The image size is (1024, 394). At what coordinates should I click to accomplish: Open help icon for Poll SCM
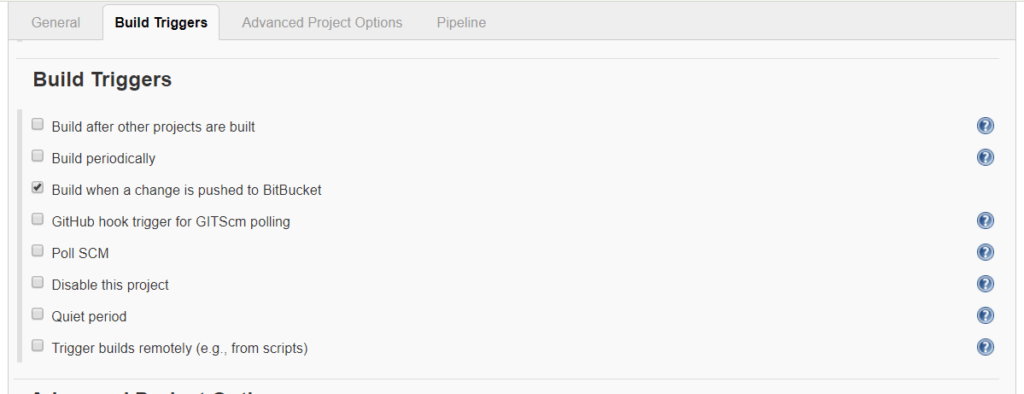[x=985, y=252]
